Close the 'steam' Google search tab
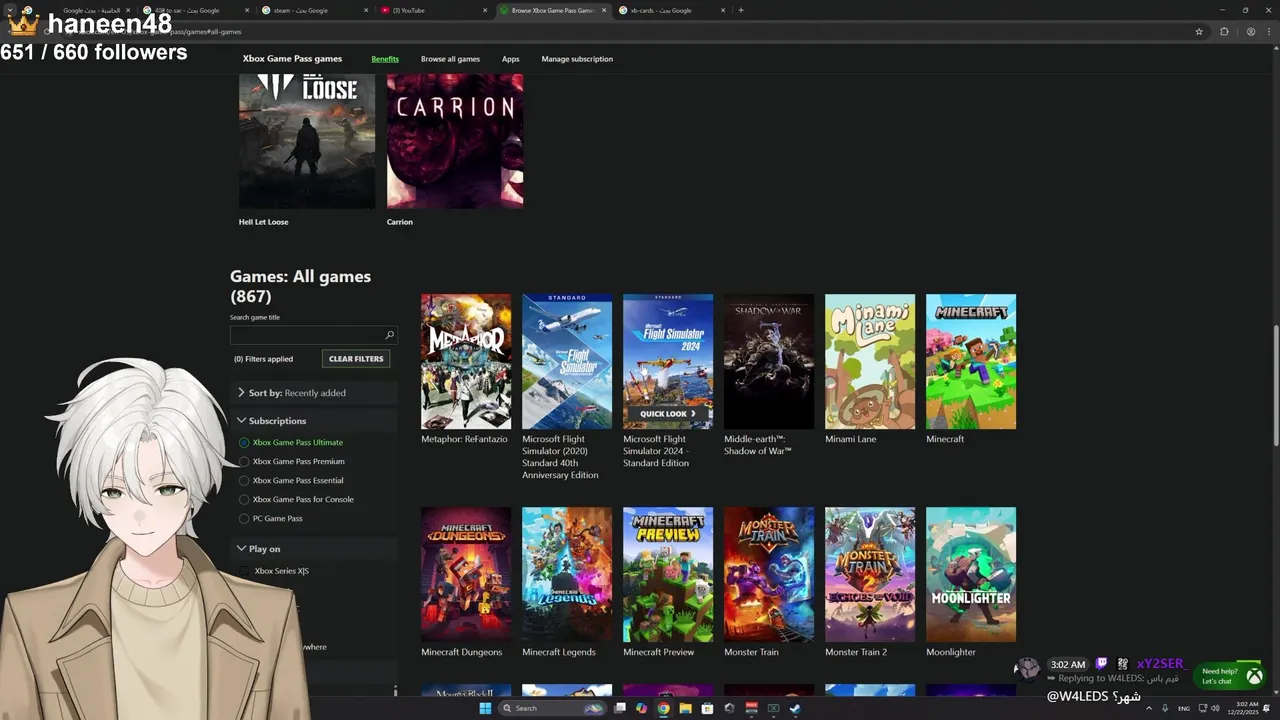 366,10
